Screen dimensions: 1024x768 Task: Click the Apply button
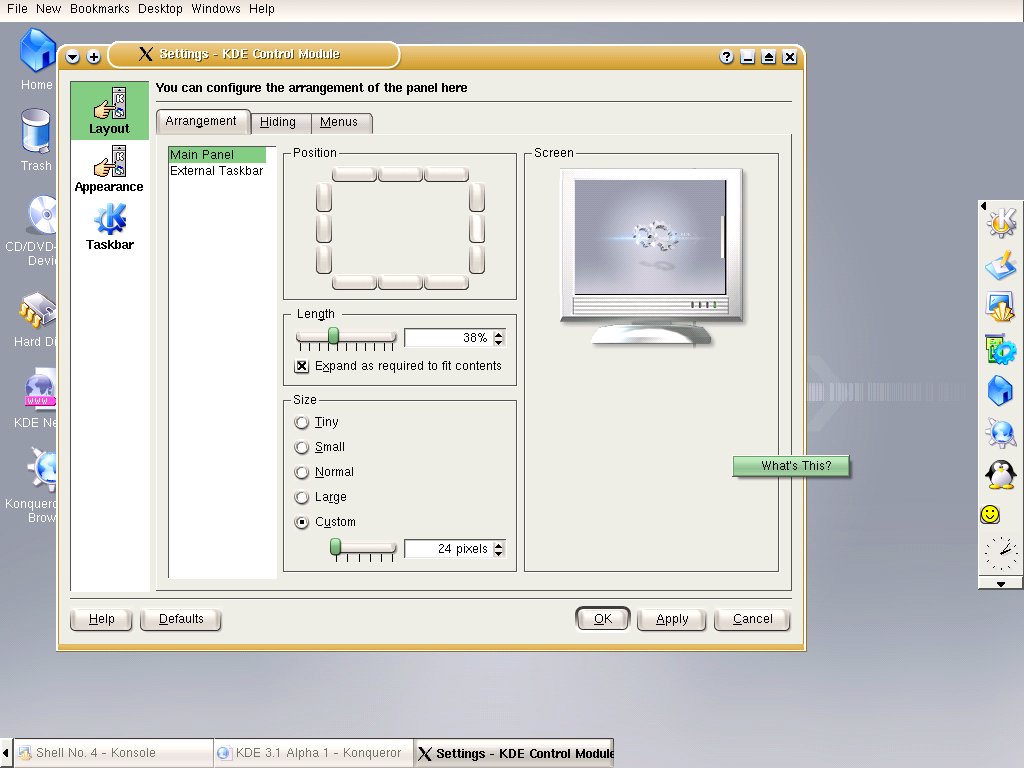pyautogui.click(x=672, y=619)
